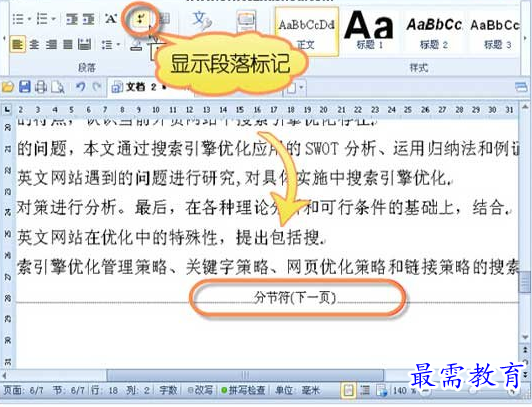Open print preview
Screen dimensions: 532x407
tap(58, 88)
